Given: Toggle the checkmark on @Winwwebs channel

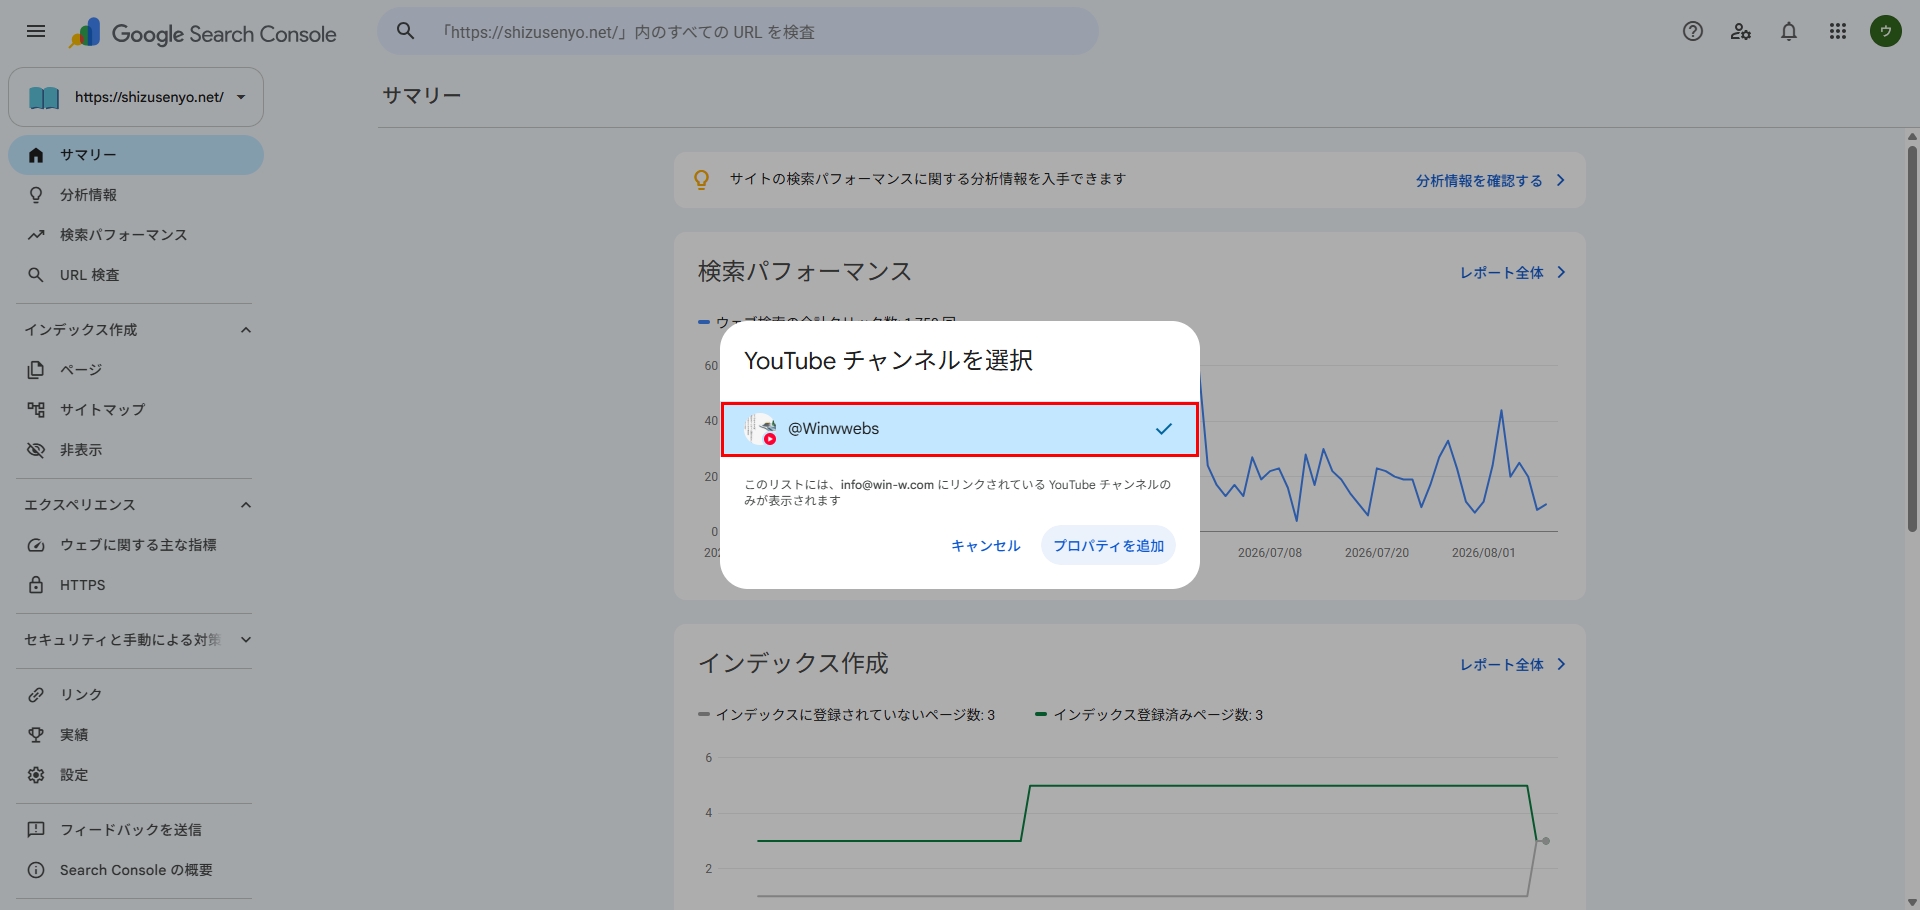Looking at the screenshot, I should [1164, 429].
